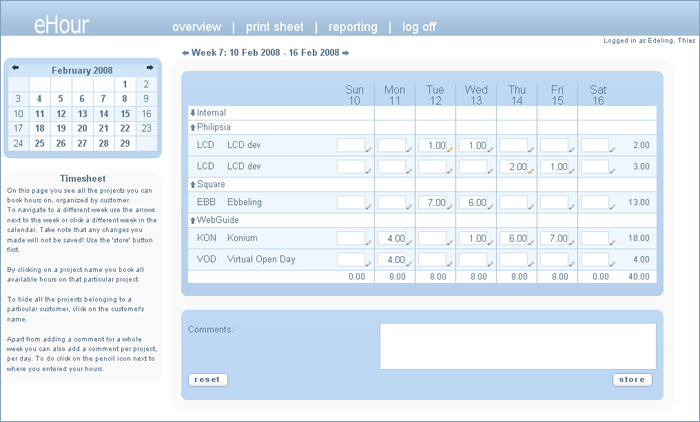Click the February 2008 calendar title

pyautogui.click(x=82, y=71)
